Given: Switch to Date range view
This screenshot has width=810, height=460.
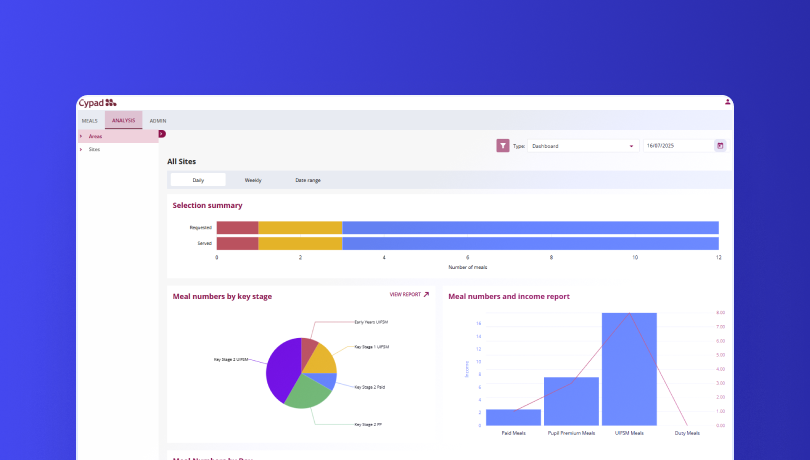Looking at the screenshot, I should (308, 180).
